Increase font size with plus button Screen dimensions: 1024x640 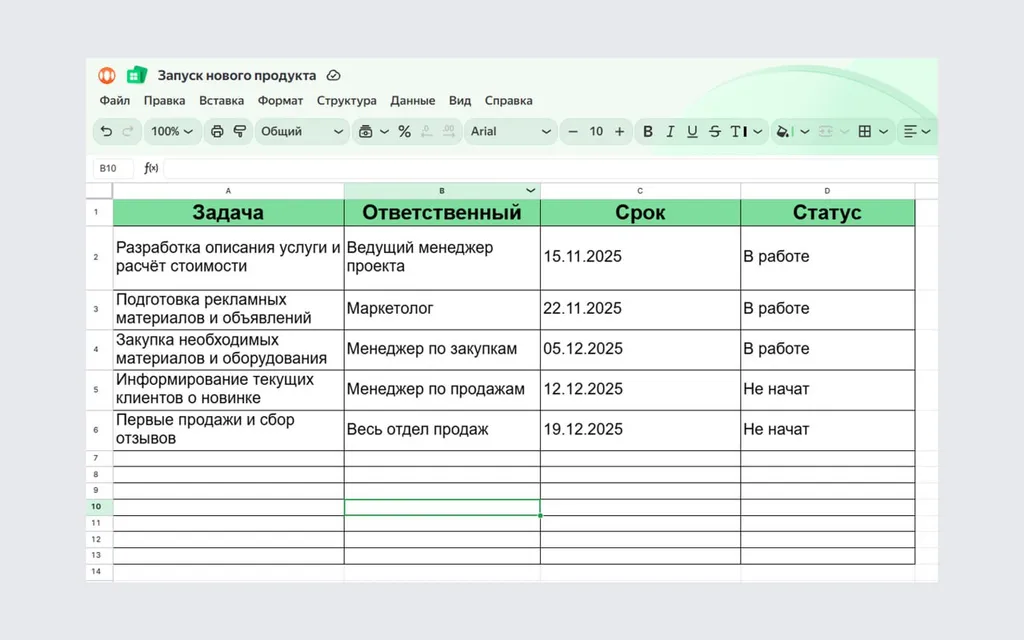[619, 131]
